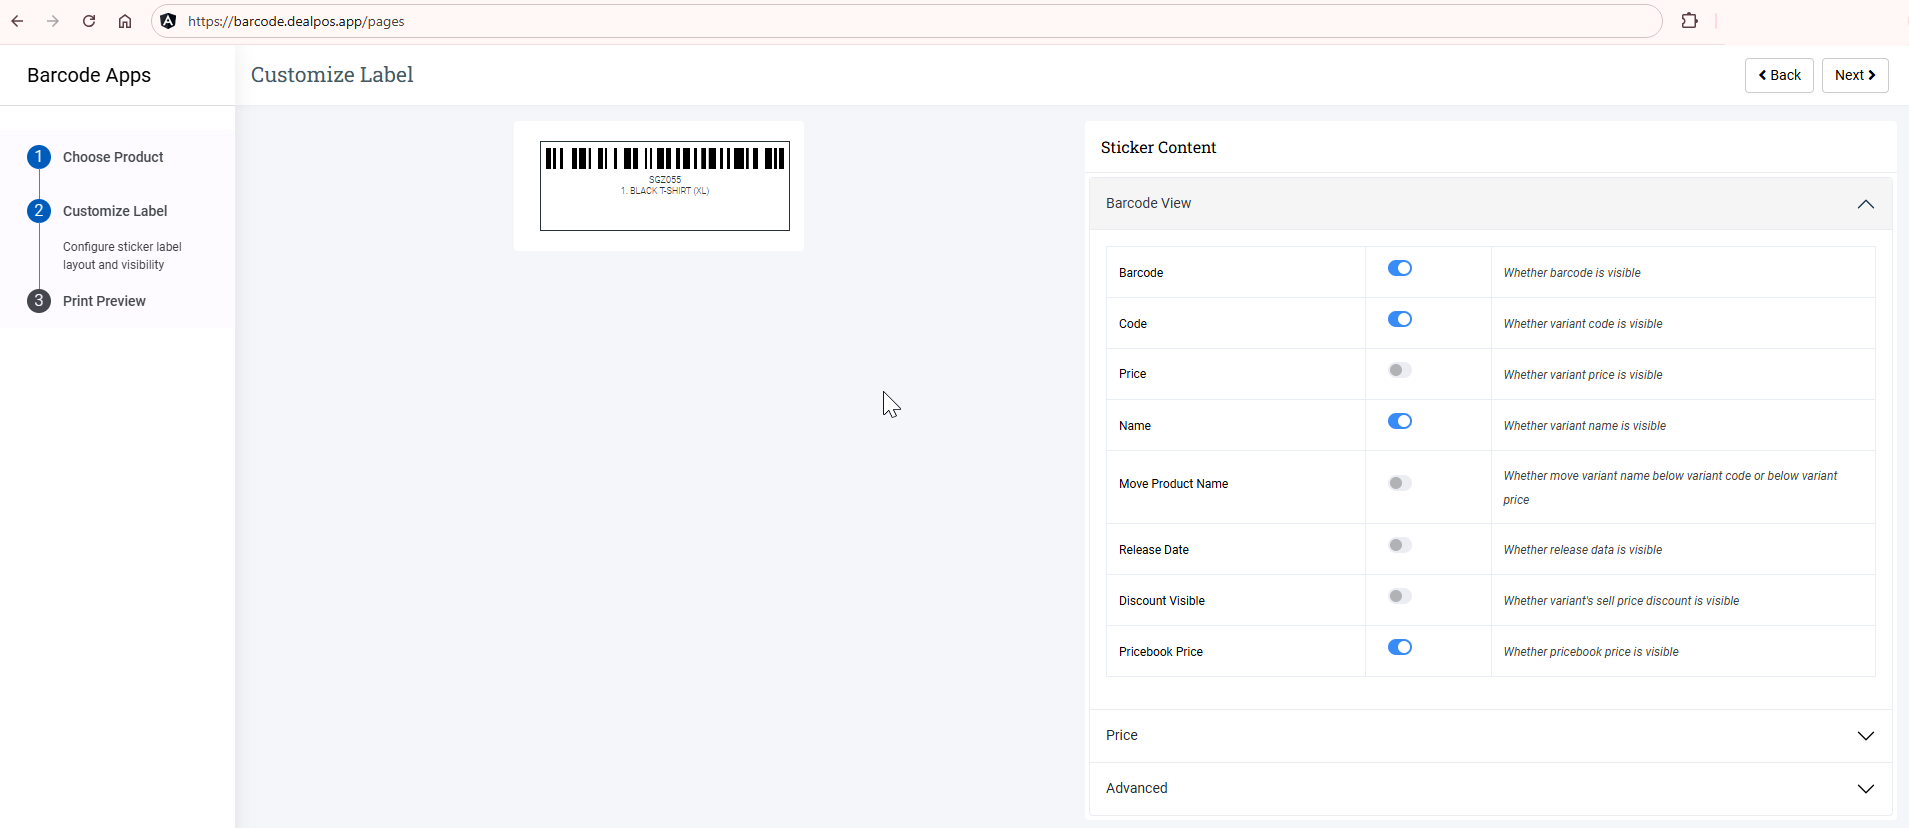The image size is (1909, 828).
Task: Click 'Whether pricebook price is visible' text
Action: coord(1591,652)
